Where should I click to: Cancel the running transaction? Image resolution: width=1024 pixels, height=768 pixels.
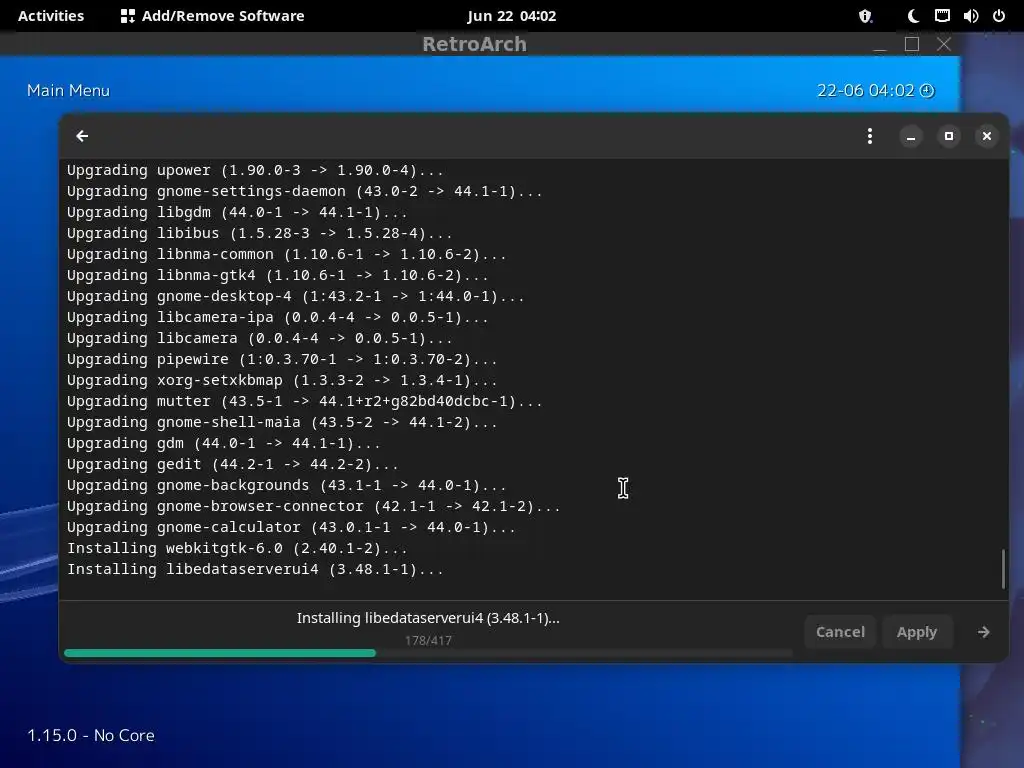840,632
